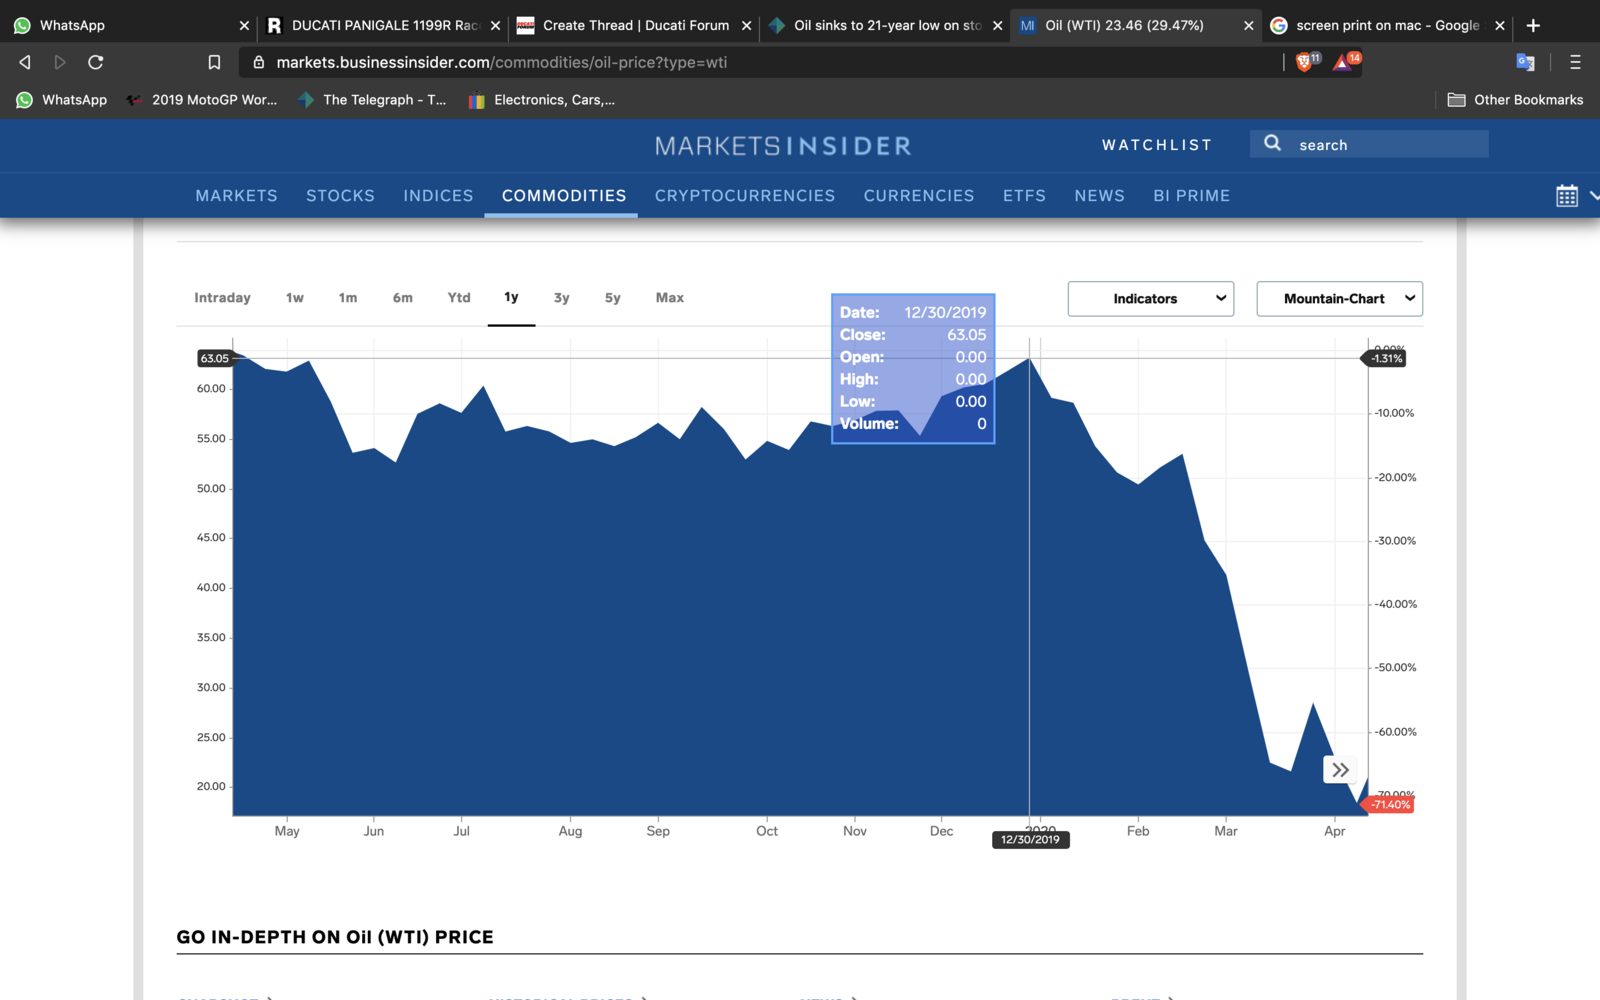Screen dimensions: 1600x1000
Task: Go to the Stocks menu item
Action: coord(340,196)
